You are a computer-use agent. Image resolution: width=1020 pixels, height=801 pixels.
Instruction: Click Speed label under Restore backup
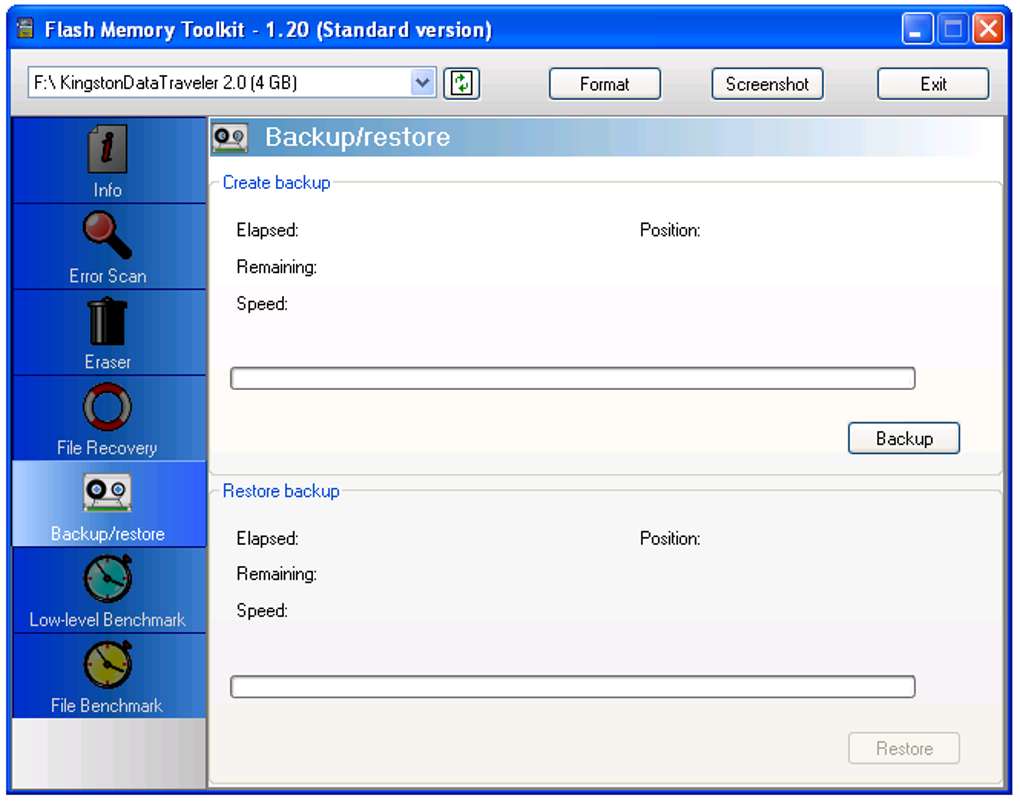pos(262,611)
